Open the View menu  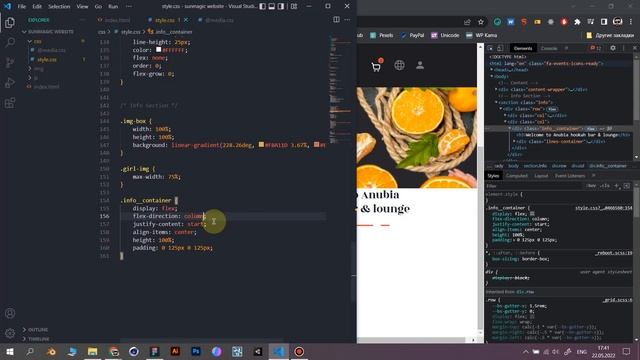pyautogui.click(x=82, y=7)
